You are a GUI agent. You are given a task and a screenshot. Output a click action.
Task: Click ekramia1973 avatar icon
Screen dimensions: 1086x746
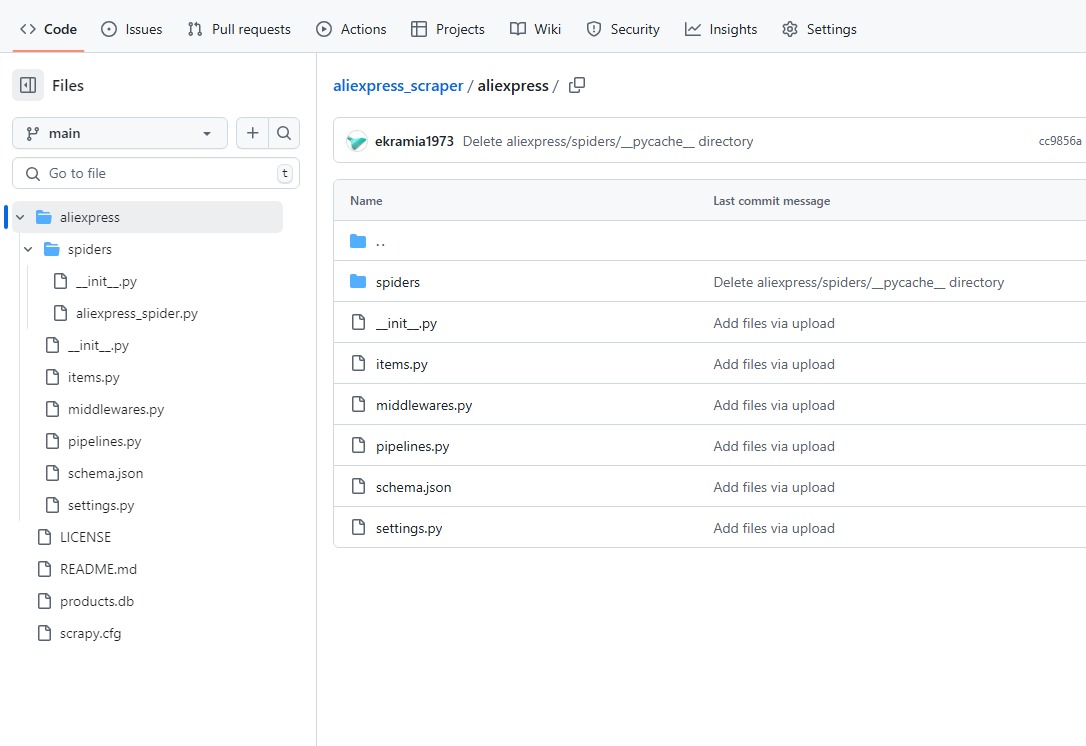click(357, 141)
